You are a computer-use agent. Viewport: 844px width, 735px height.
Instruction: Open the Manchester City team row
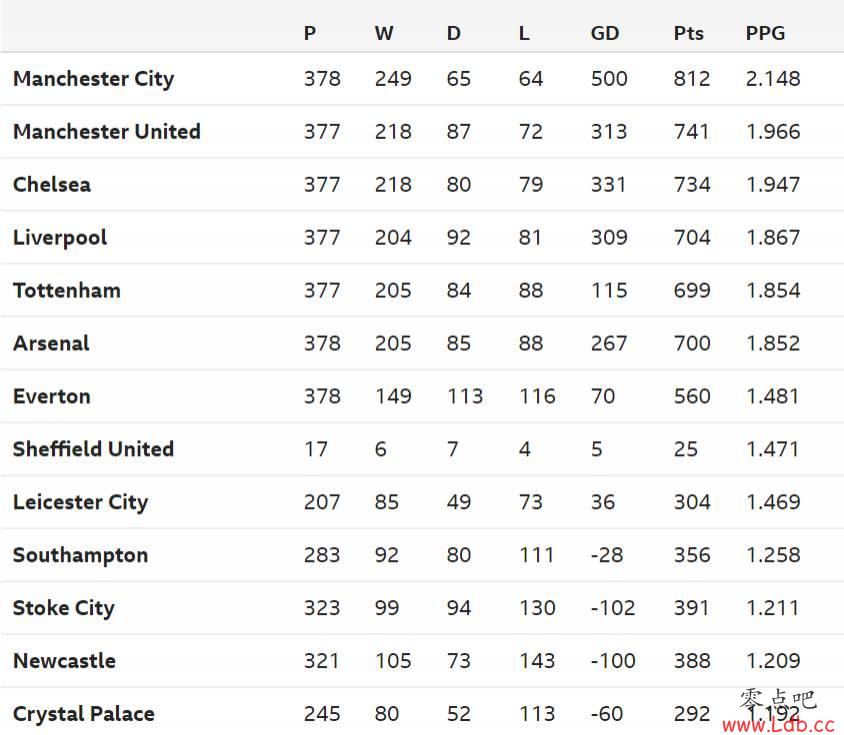422,79
